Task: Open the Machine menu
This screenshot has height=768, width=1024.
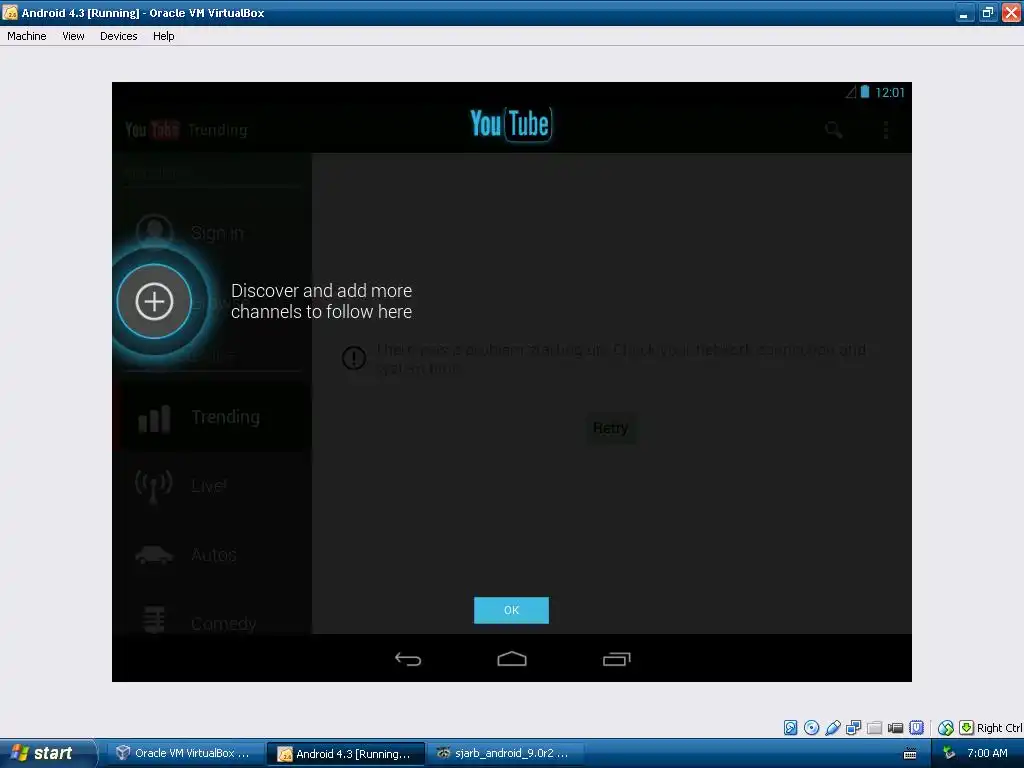Action: click(x=27, y=36)
